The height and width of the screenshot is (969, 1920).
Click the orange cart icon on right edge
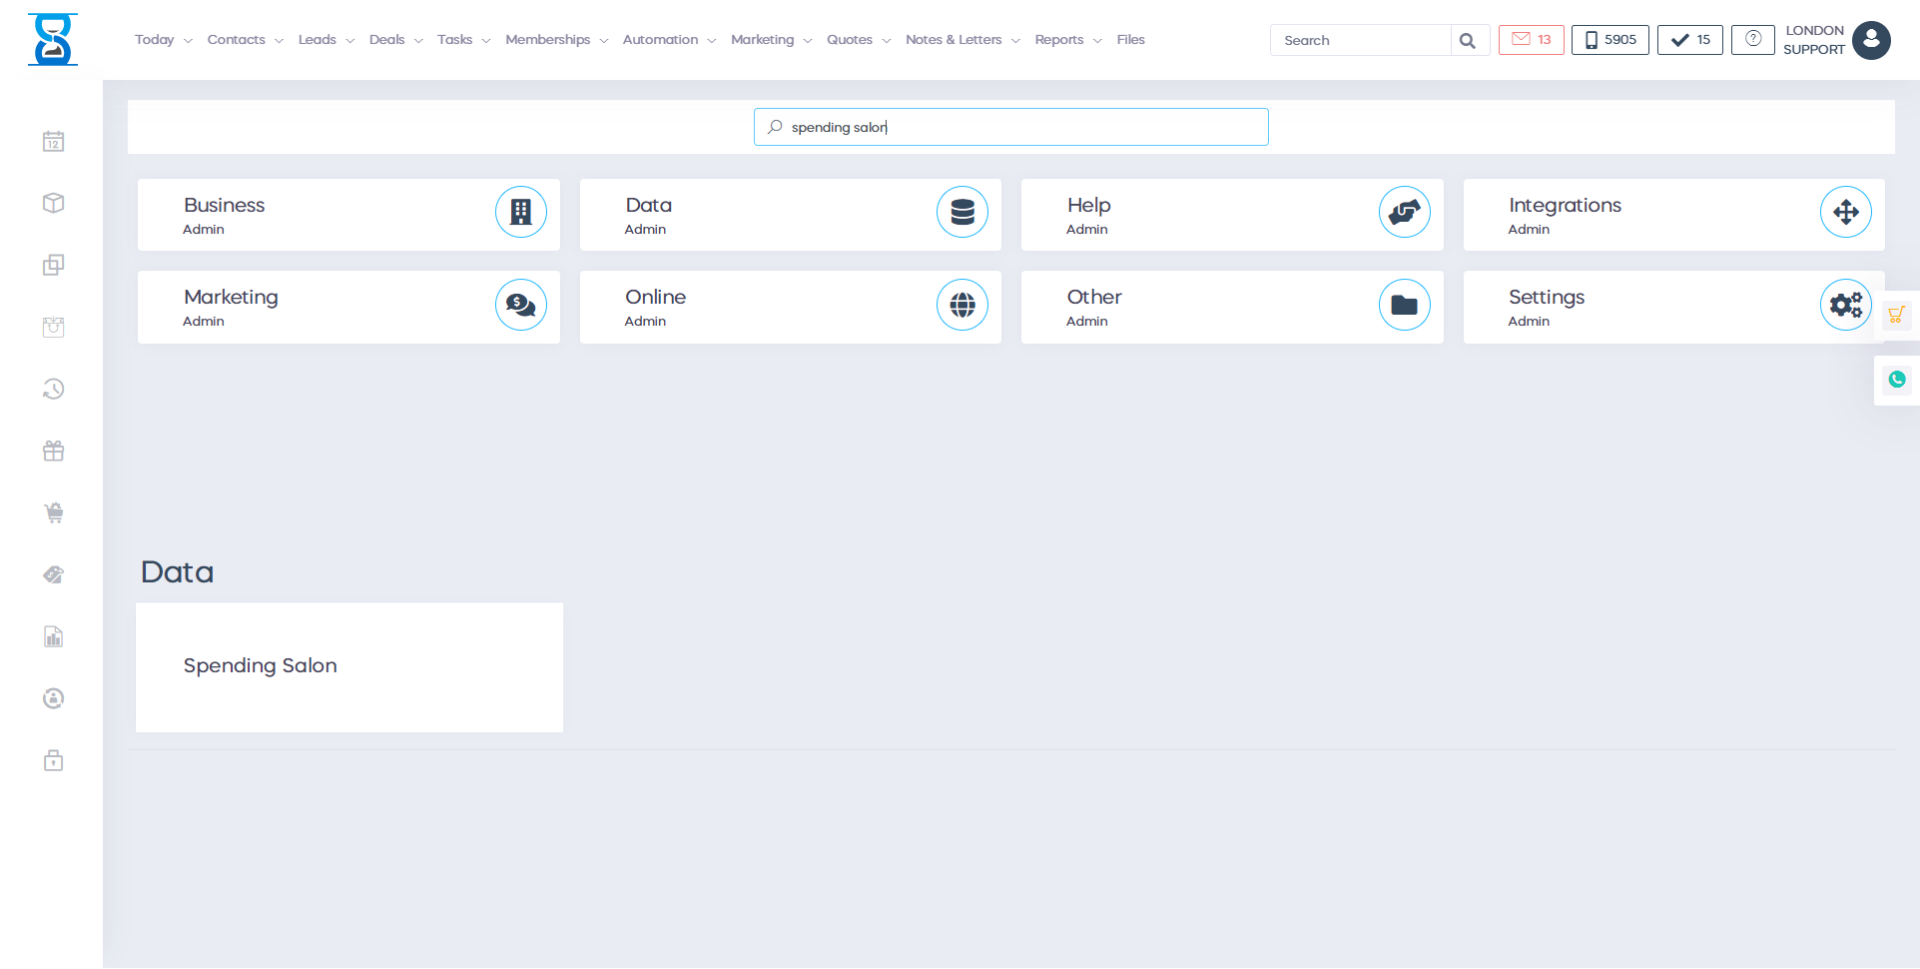click(x=1897, y=314)
